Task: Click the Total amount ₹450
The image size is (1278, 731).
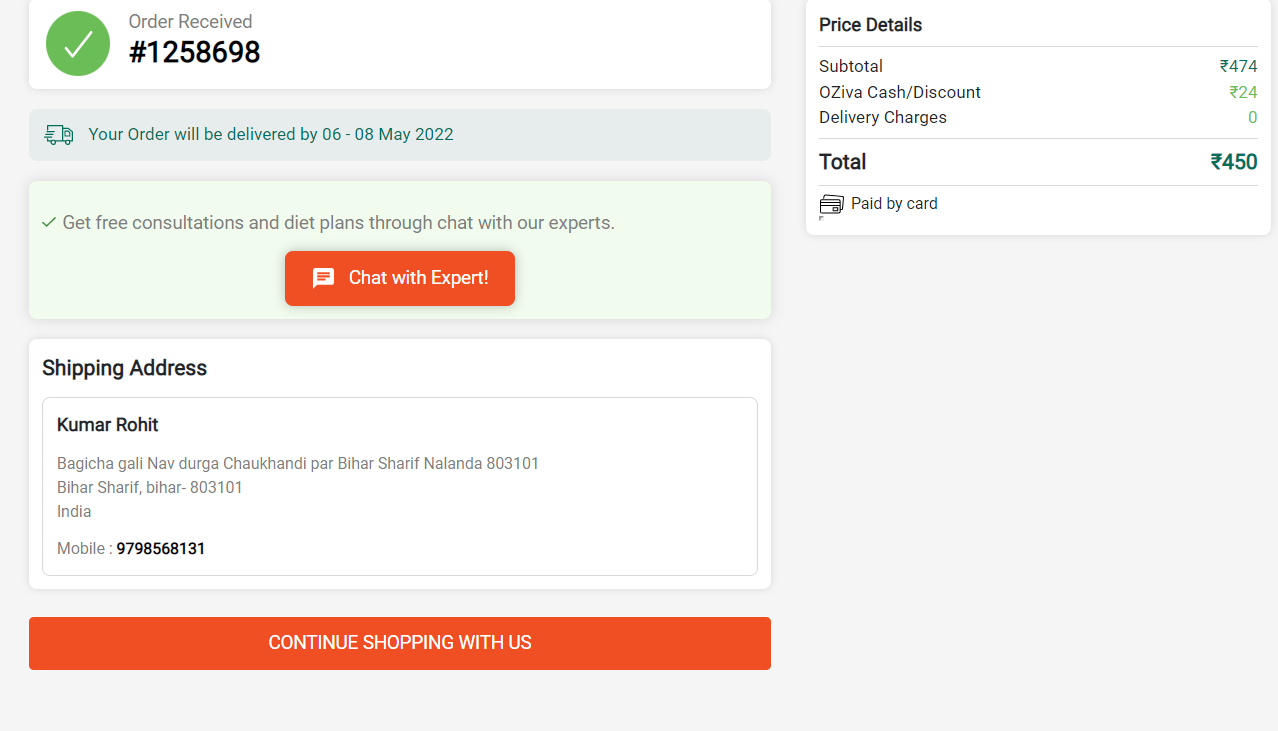Action: [1234, 162]
